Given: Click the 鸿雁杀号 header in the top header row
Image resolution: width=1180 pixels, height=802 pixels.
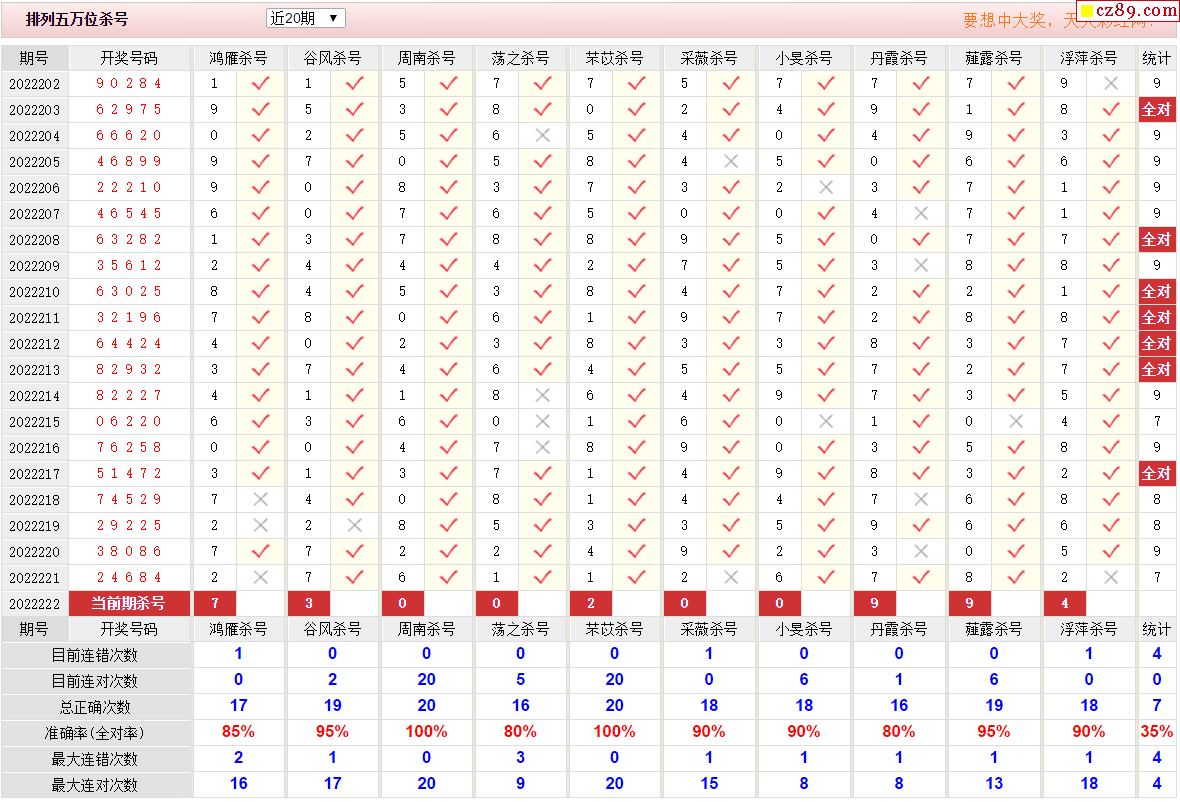Looking at the screenshot, I should point(239,58).
